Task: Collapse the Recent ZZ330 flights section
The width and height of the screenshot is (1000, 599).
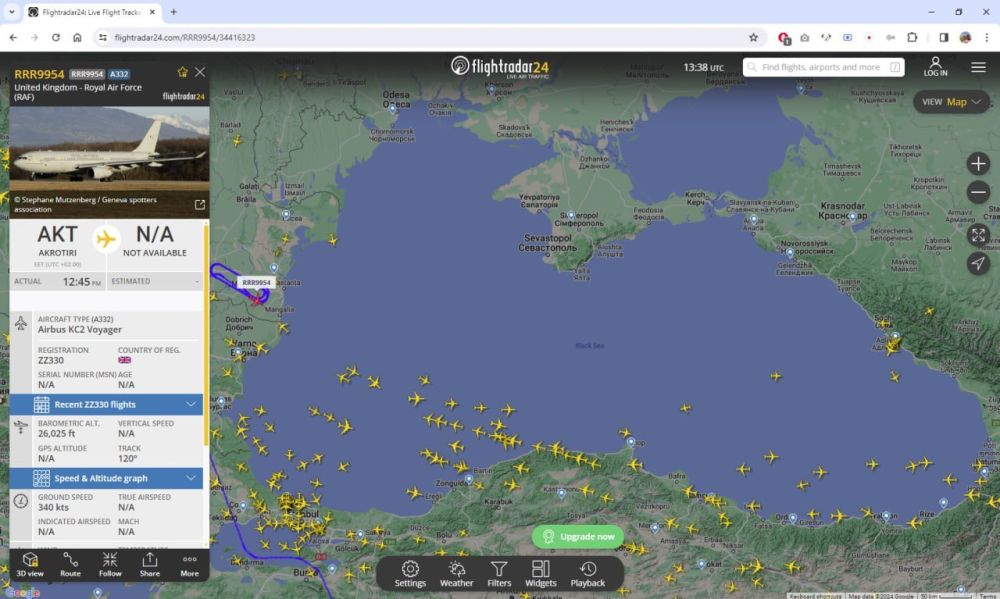Action: [193, 404]
